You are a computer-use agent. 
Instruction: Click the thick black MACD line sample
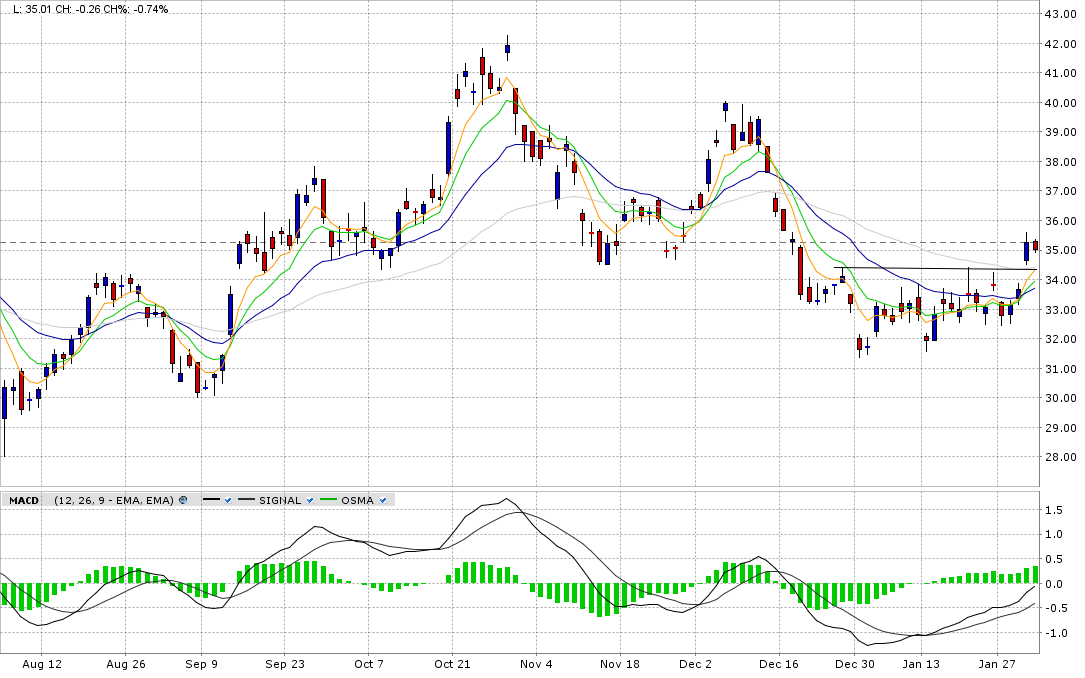[211, 500]
